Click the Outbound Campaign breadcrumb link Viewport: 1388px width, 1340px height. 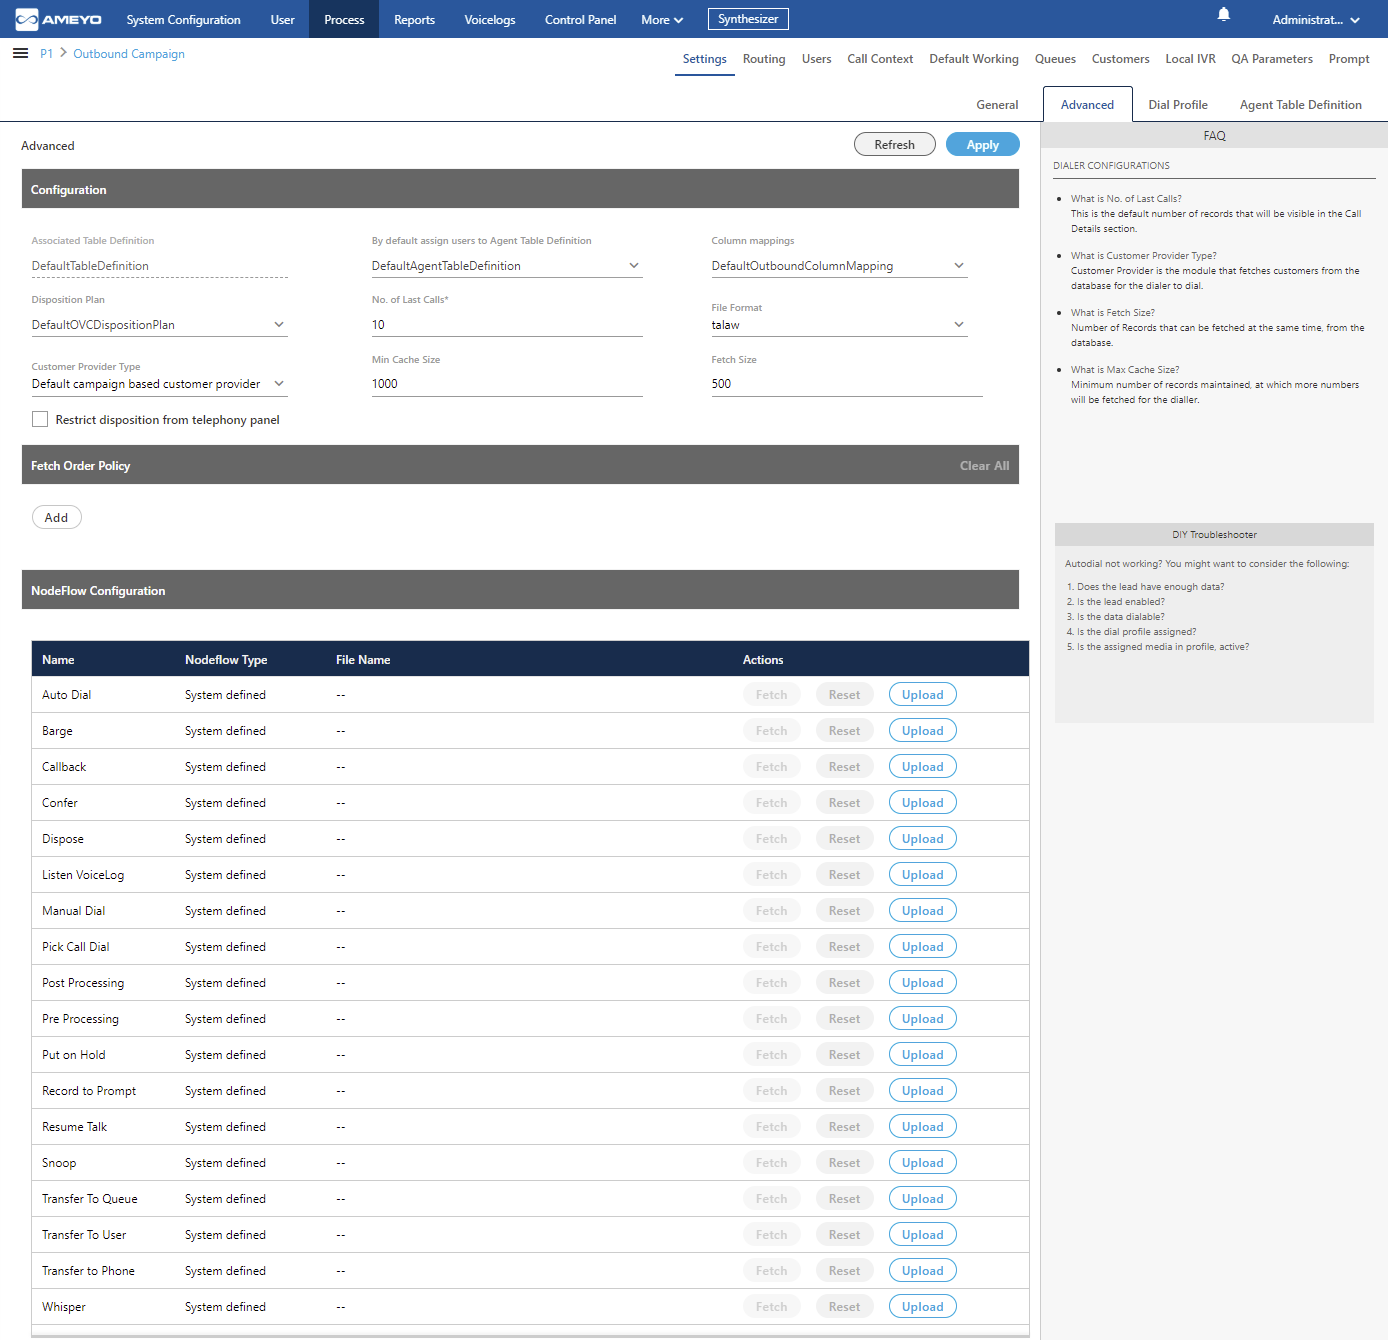click(129, 54)
